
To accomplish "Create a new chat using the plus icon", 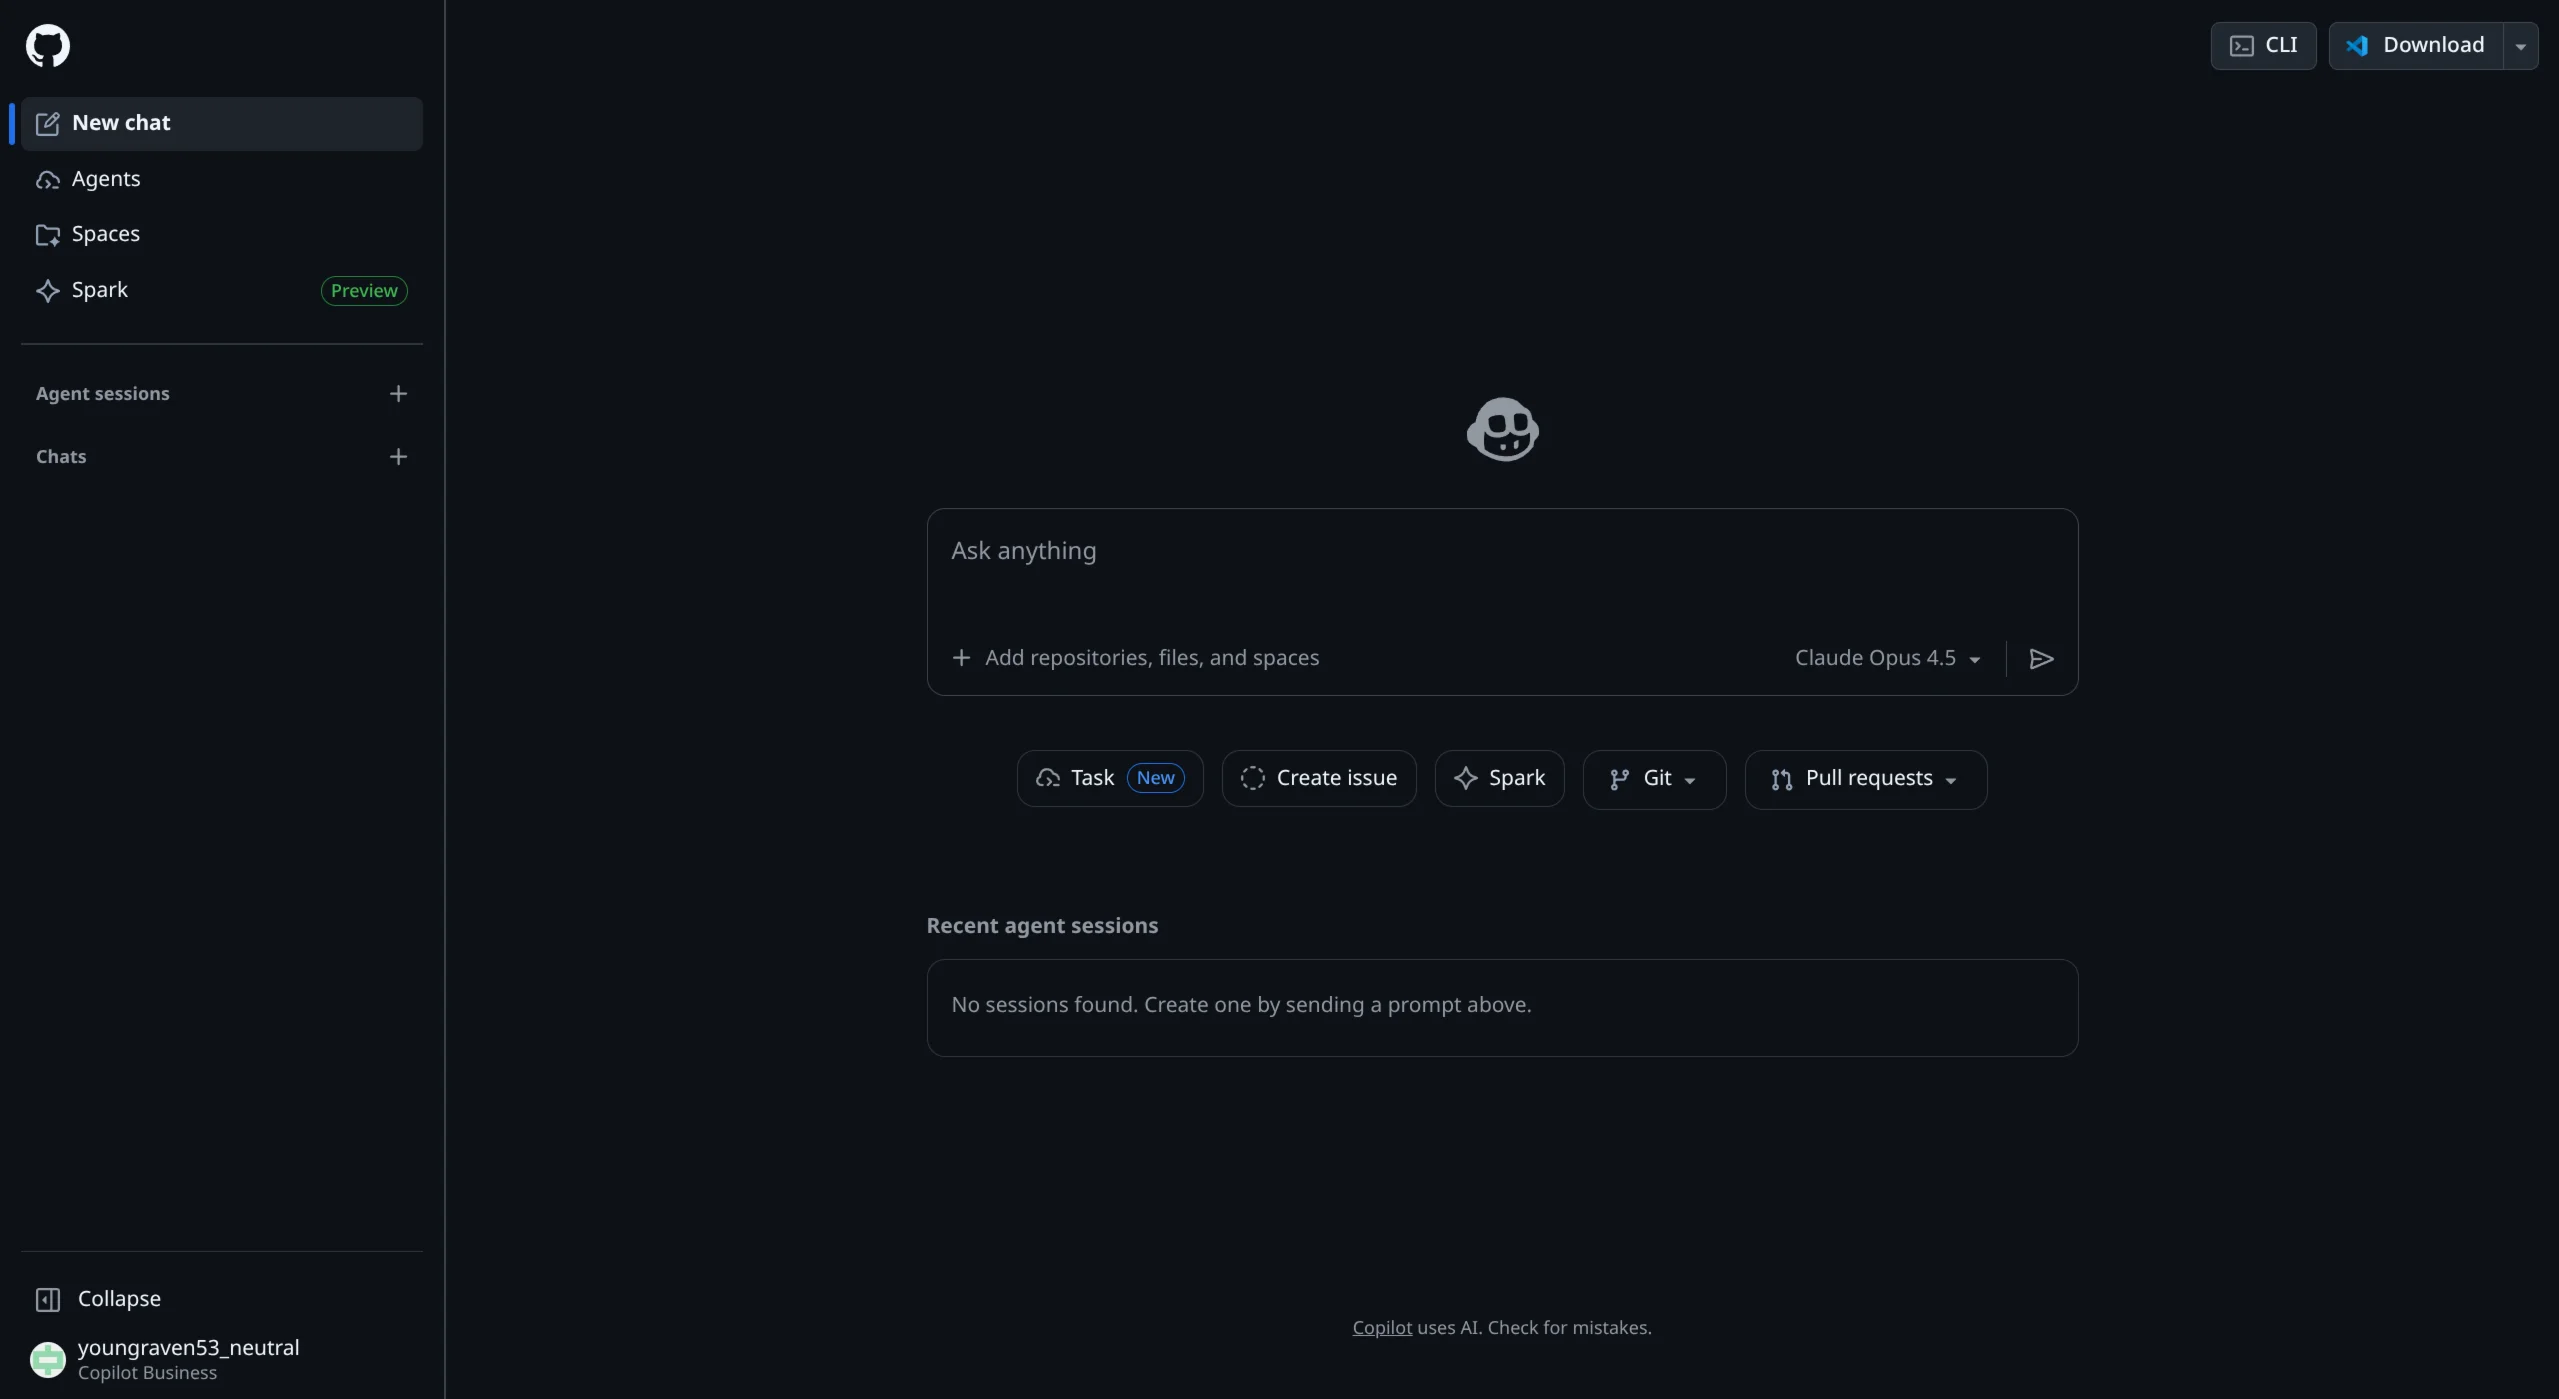I will coord(398,456).
